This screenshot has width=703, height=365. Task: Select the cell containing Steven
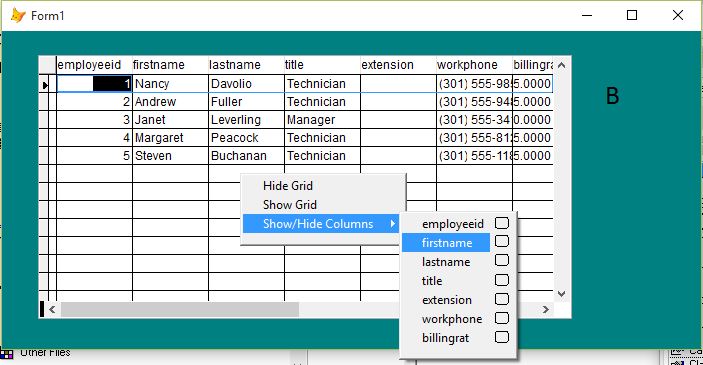coord(170,156)
